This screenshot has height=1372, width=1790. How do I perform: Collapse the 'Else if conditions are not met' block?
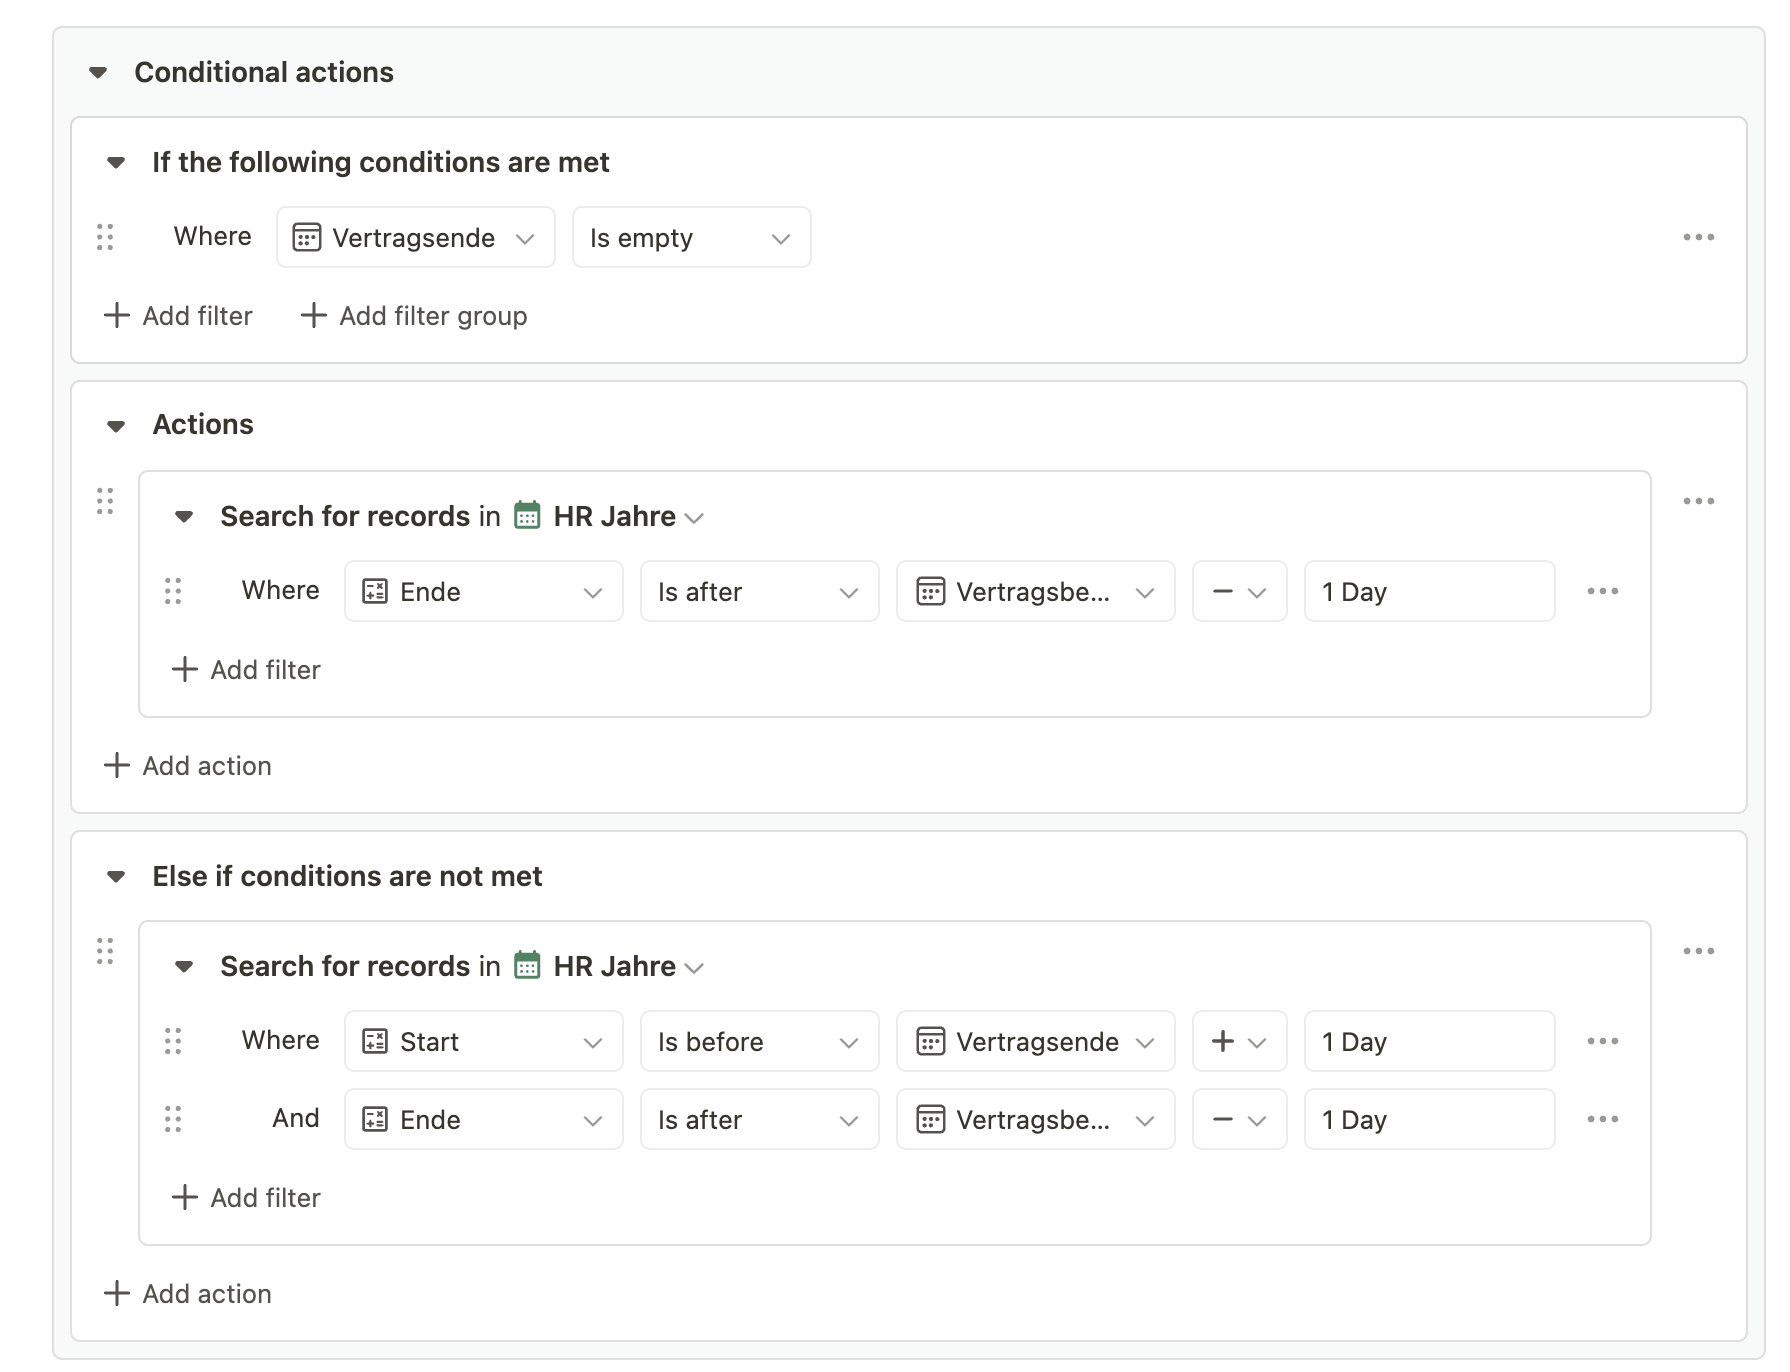pyautogui.click(x=116, y=877)
